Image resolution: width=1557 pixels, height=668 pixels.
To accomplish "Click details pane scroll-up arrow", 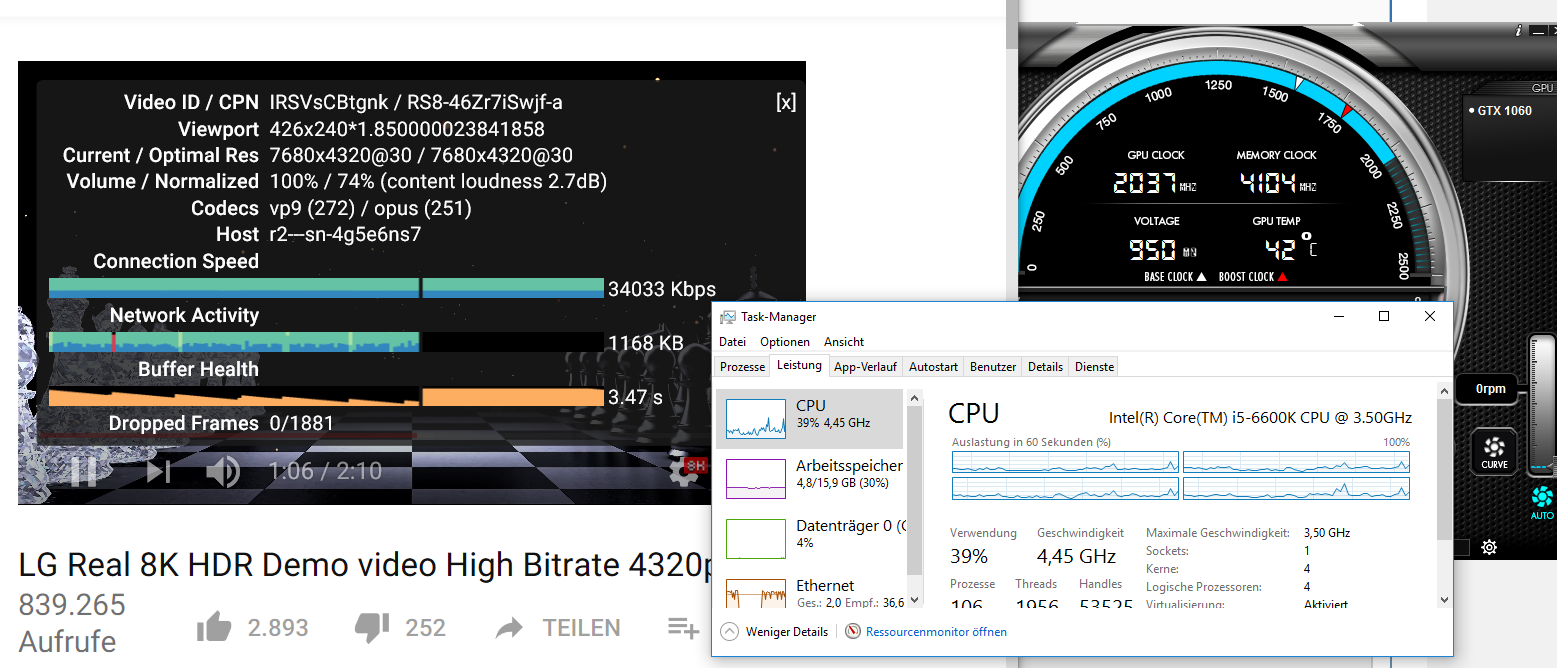I will (1443, 390).
